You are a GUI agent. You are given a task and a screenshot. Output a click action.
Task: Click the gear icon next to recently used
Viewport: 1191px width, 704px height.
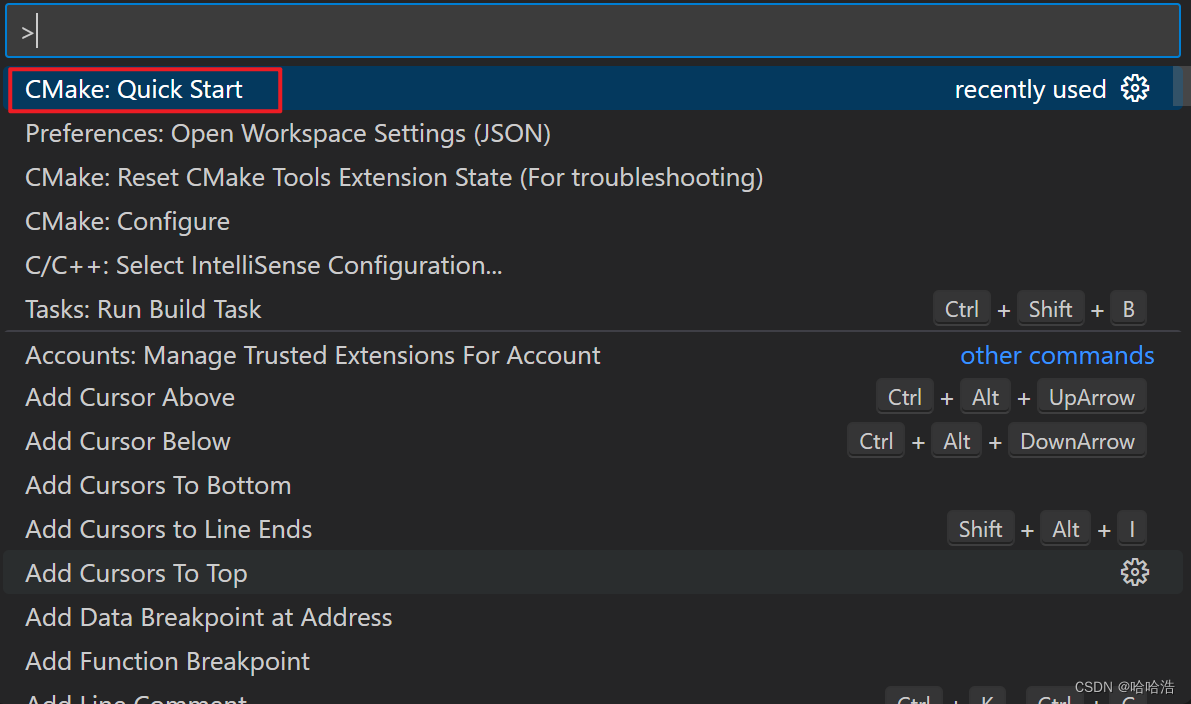pyautogui.click(x=1135, y=89)
